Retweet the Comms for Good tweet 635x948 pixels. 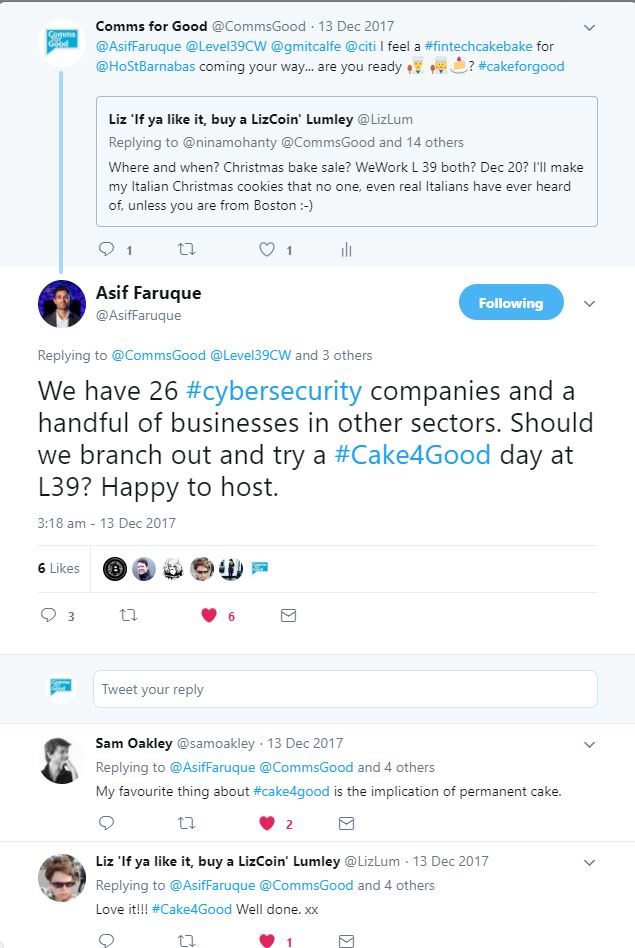click(186, 250)
